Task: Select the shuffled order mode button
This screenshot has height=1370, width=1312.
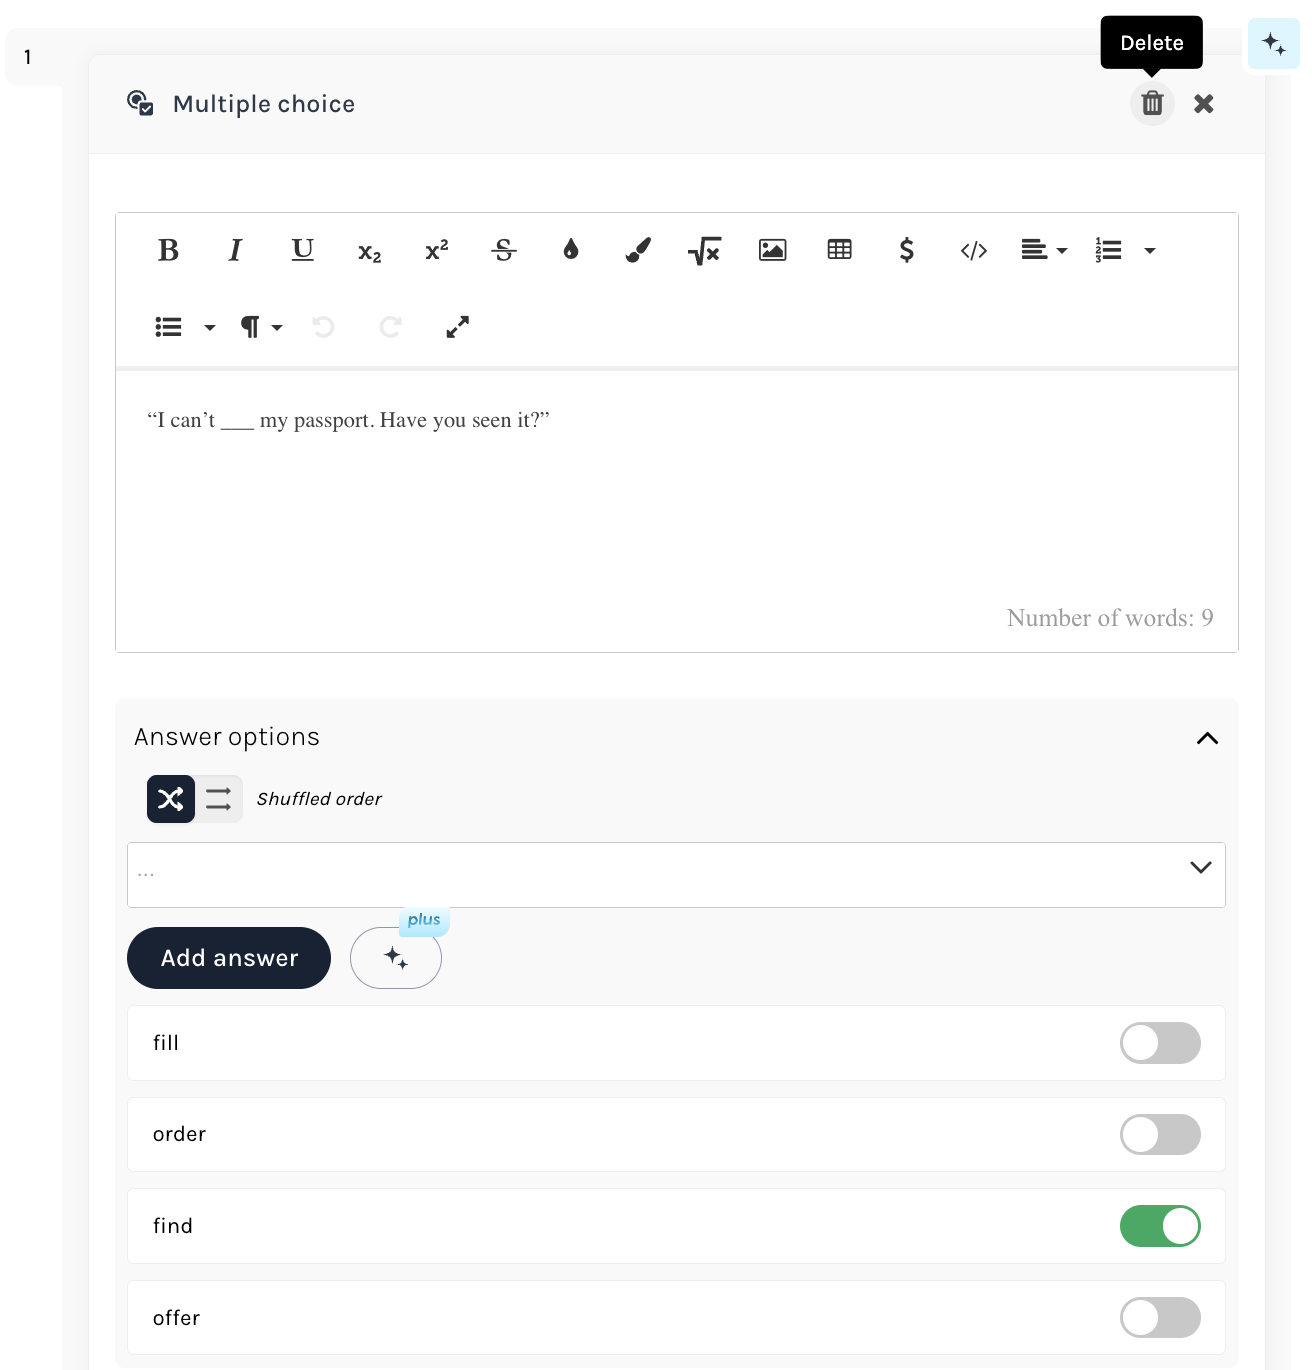Action: point(171,799)
